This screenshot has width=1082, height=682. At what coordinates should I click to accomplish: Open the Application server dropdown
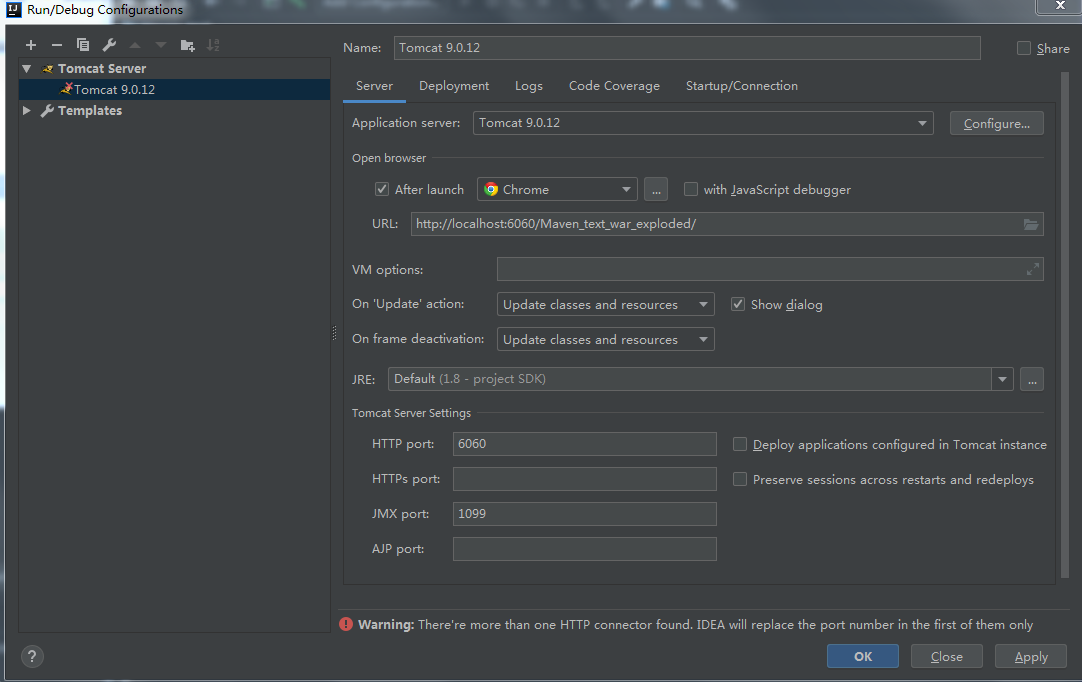703,123
